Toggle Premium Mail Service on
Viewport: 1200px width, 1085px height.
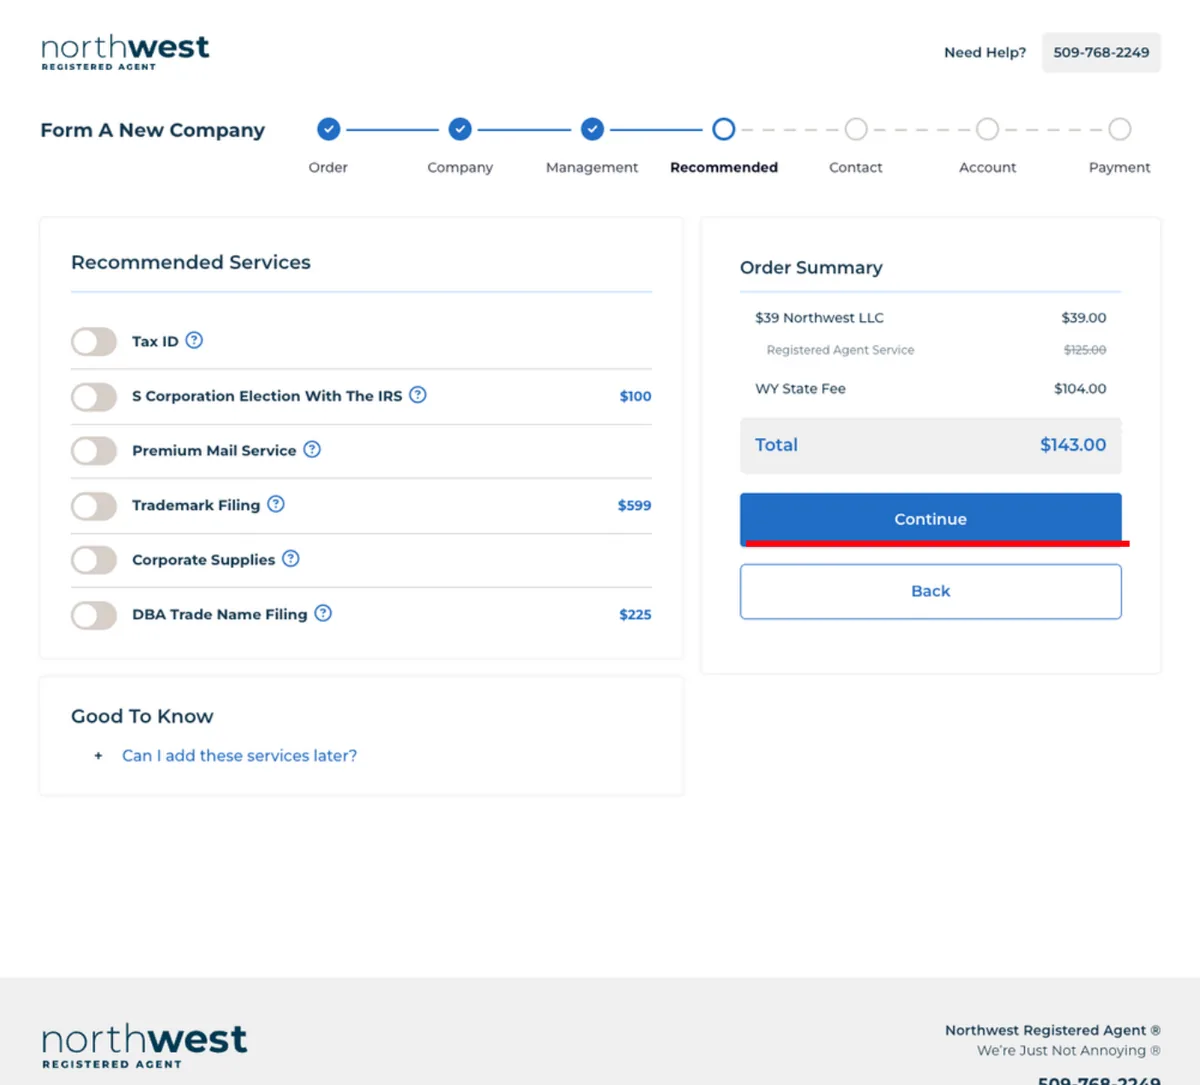pyautogui.click(x=94, y=451)
